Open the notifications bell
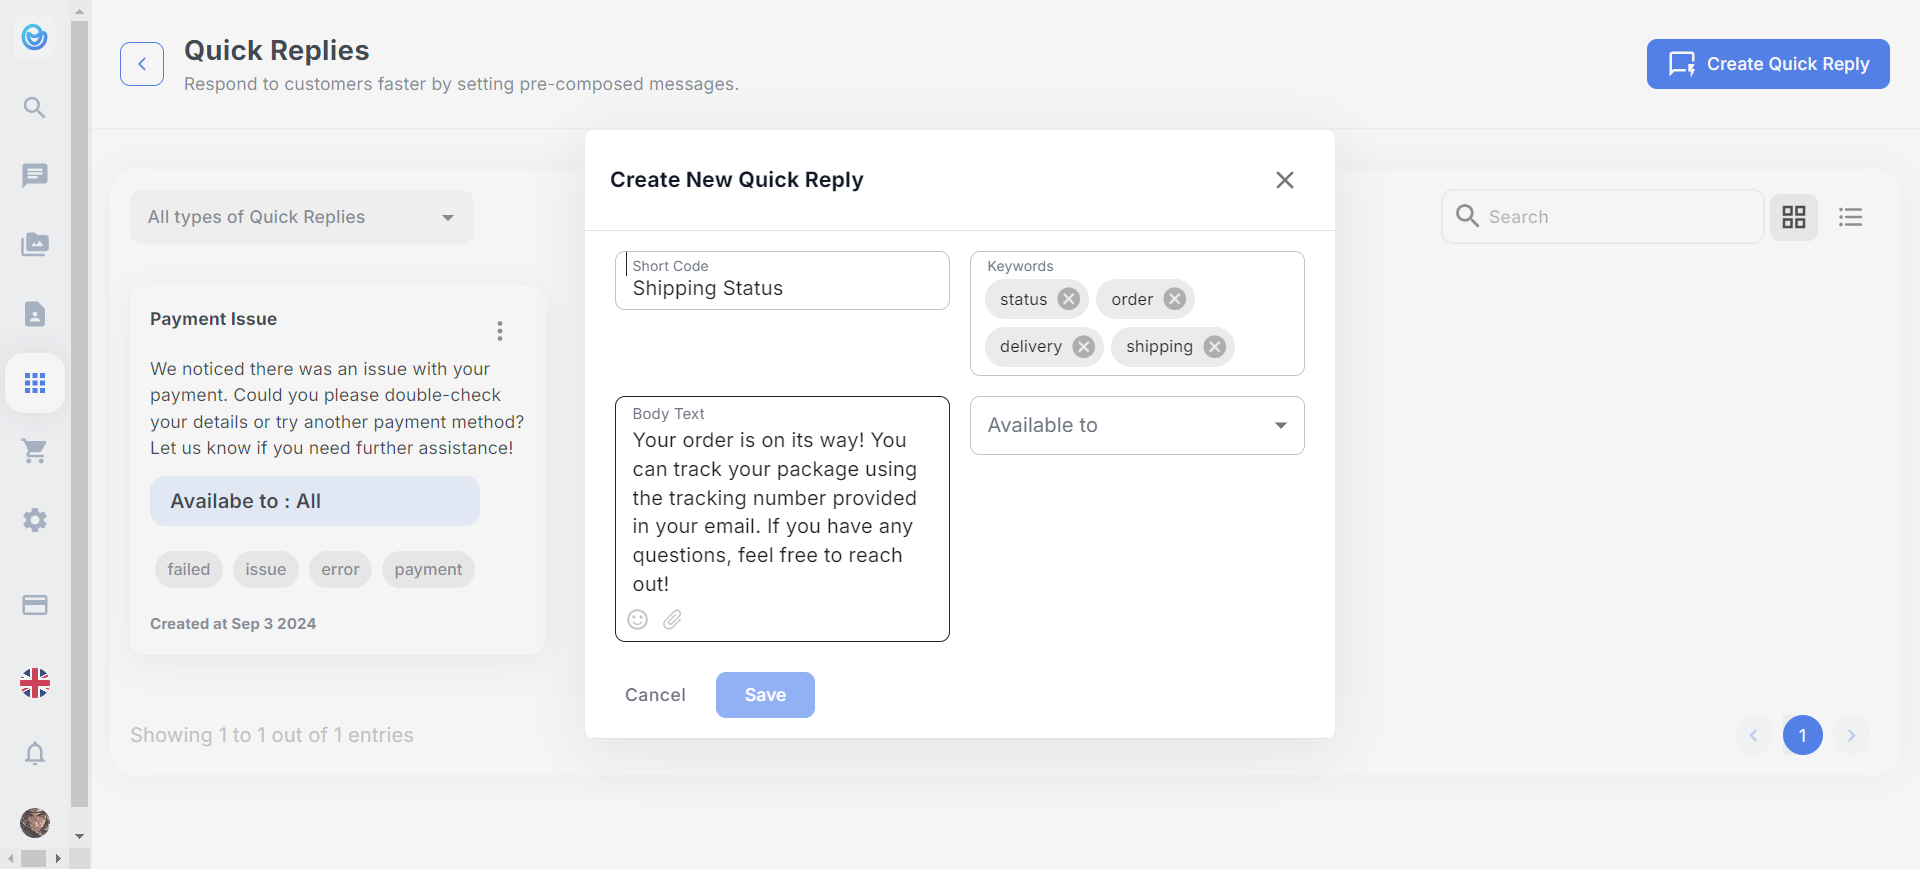1920x869 pixels. coord(35,753)
